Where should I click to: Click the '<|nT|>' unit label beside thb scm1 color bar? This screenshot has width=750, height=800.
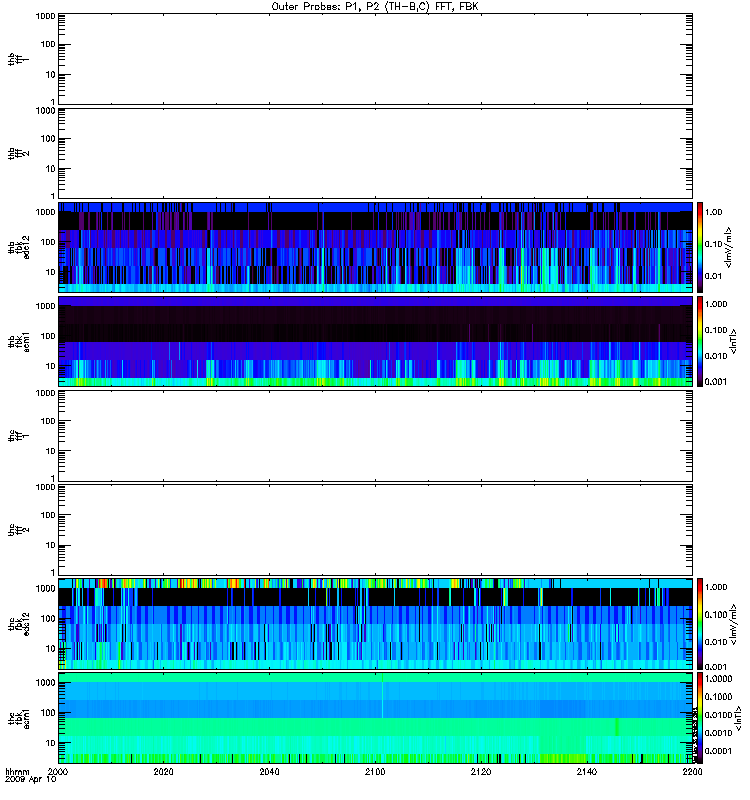733,341
